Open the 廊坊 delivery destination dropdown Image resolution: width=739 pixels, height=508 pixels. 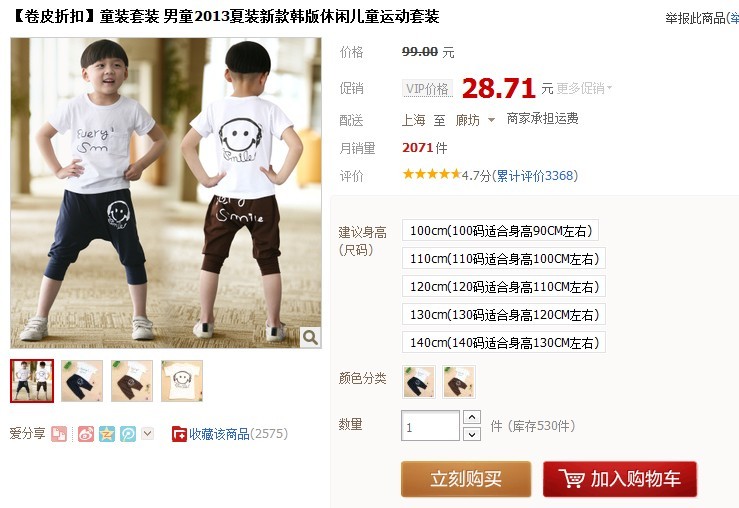click(x=475, y=120)
